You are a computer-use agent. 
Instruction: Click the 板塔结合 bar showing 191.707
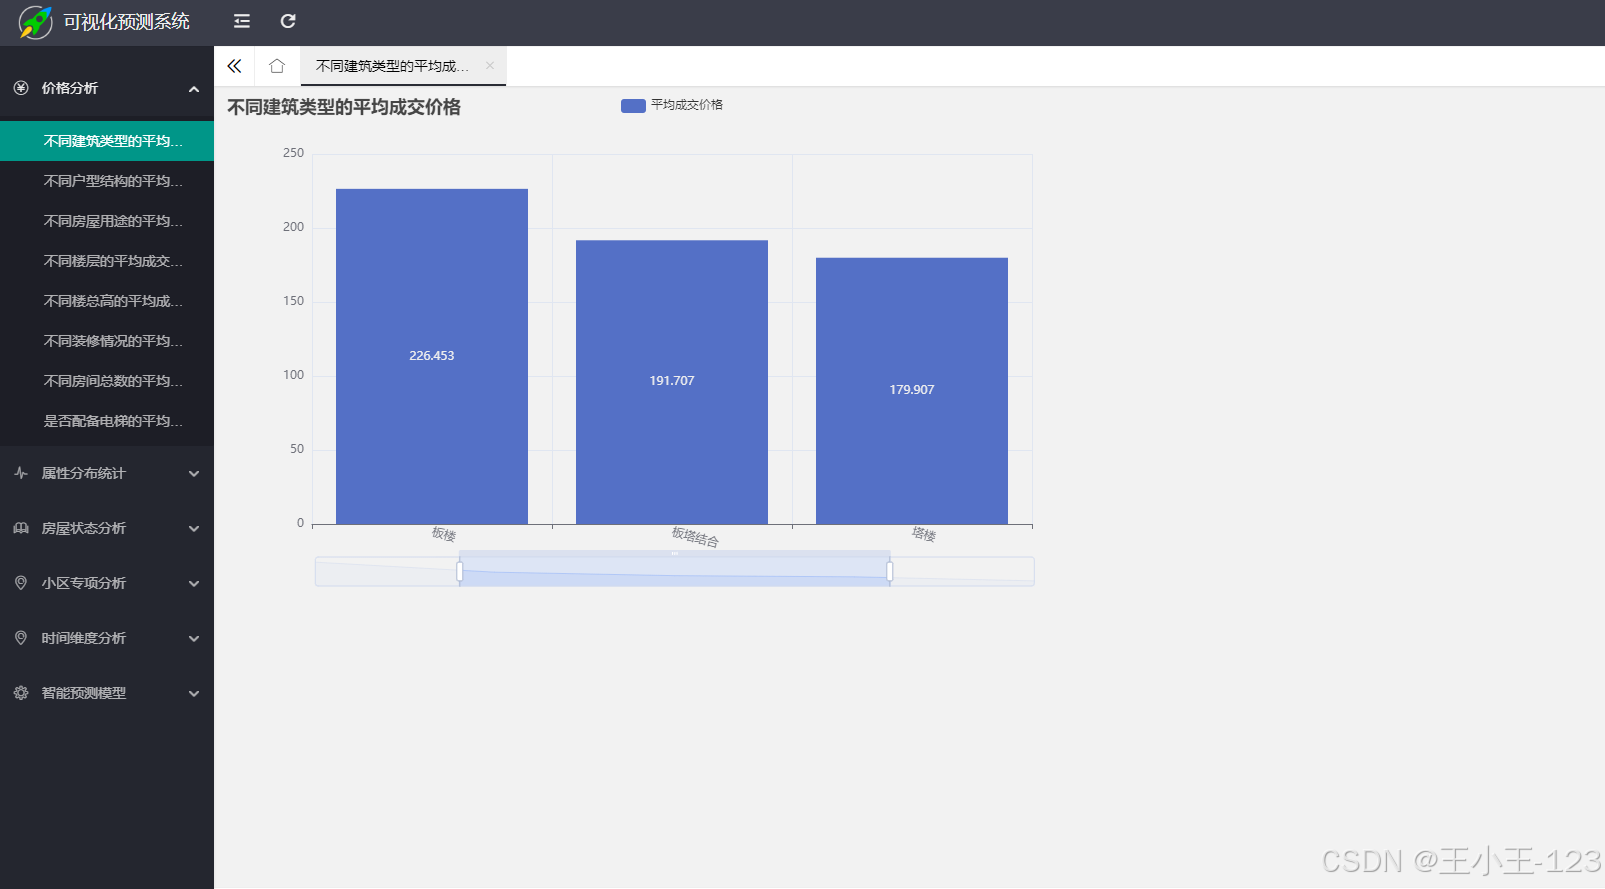pos(672,382)
